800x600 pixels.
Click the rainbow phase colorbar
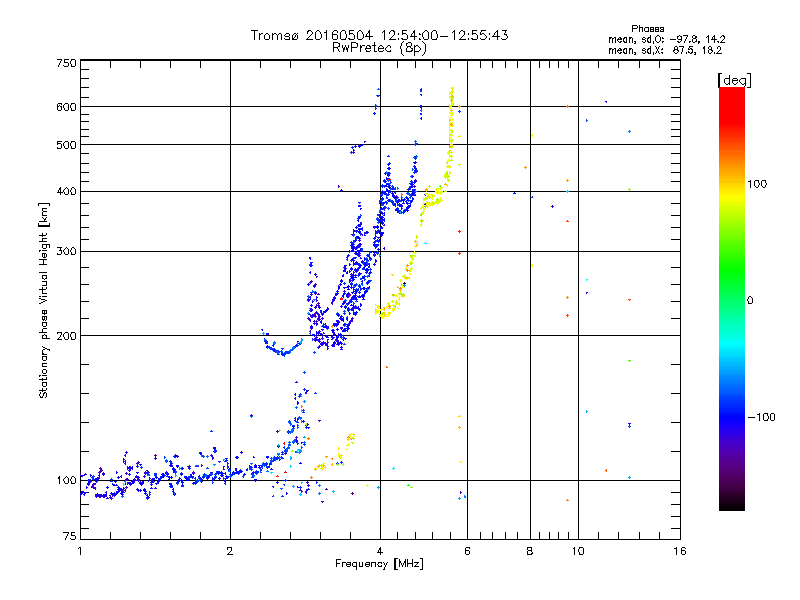point(732,298)
